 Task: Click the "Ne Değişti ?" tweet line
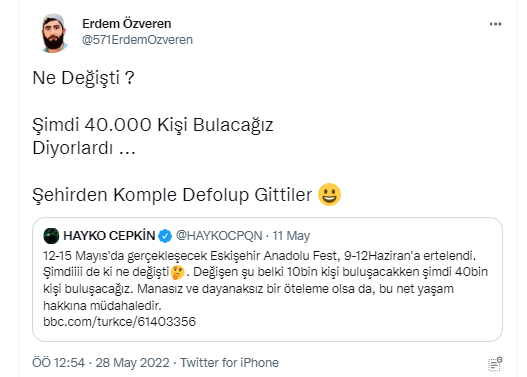(83, 78)
